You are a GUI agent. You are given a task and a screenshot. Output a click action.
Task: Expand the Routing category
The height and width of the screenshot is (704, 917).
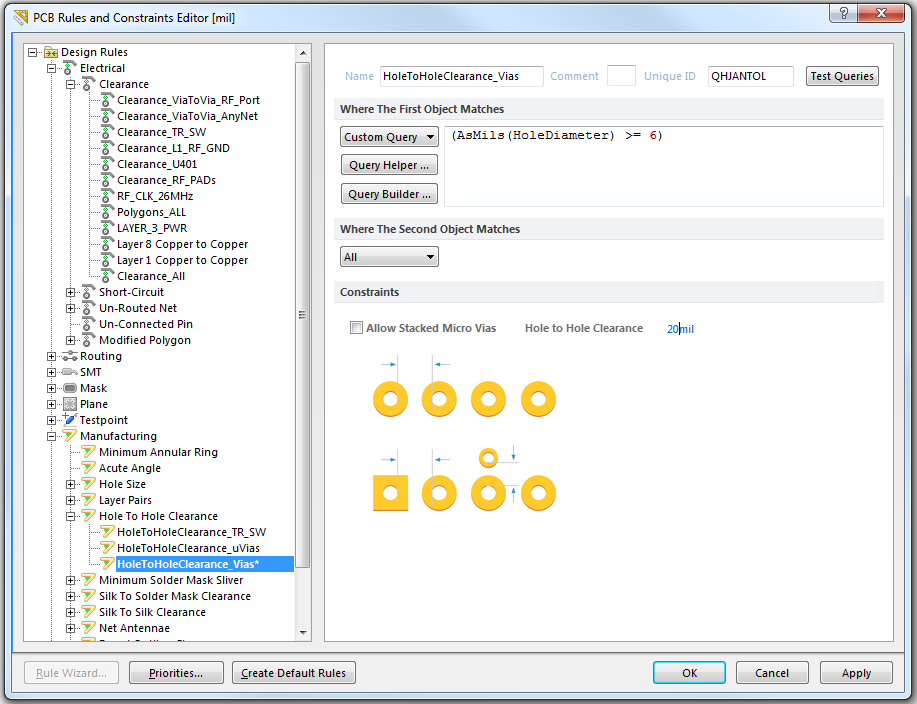(50, 356)
